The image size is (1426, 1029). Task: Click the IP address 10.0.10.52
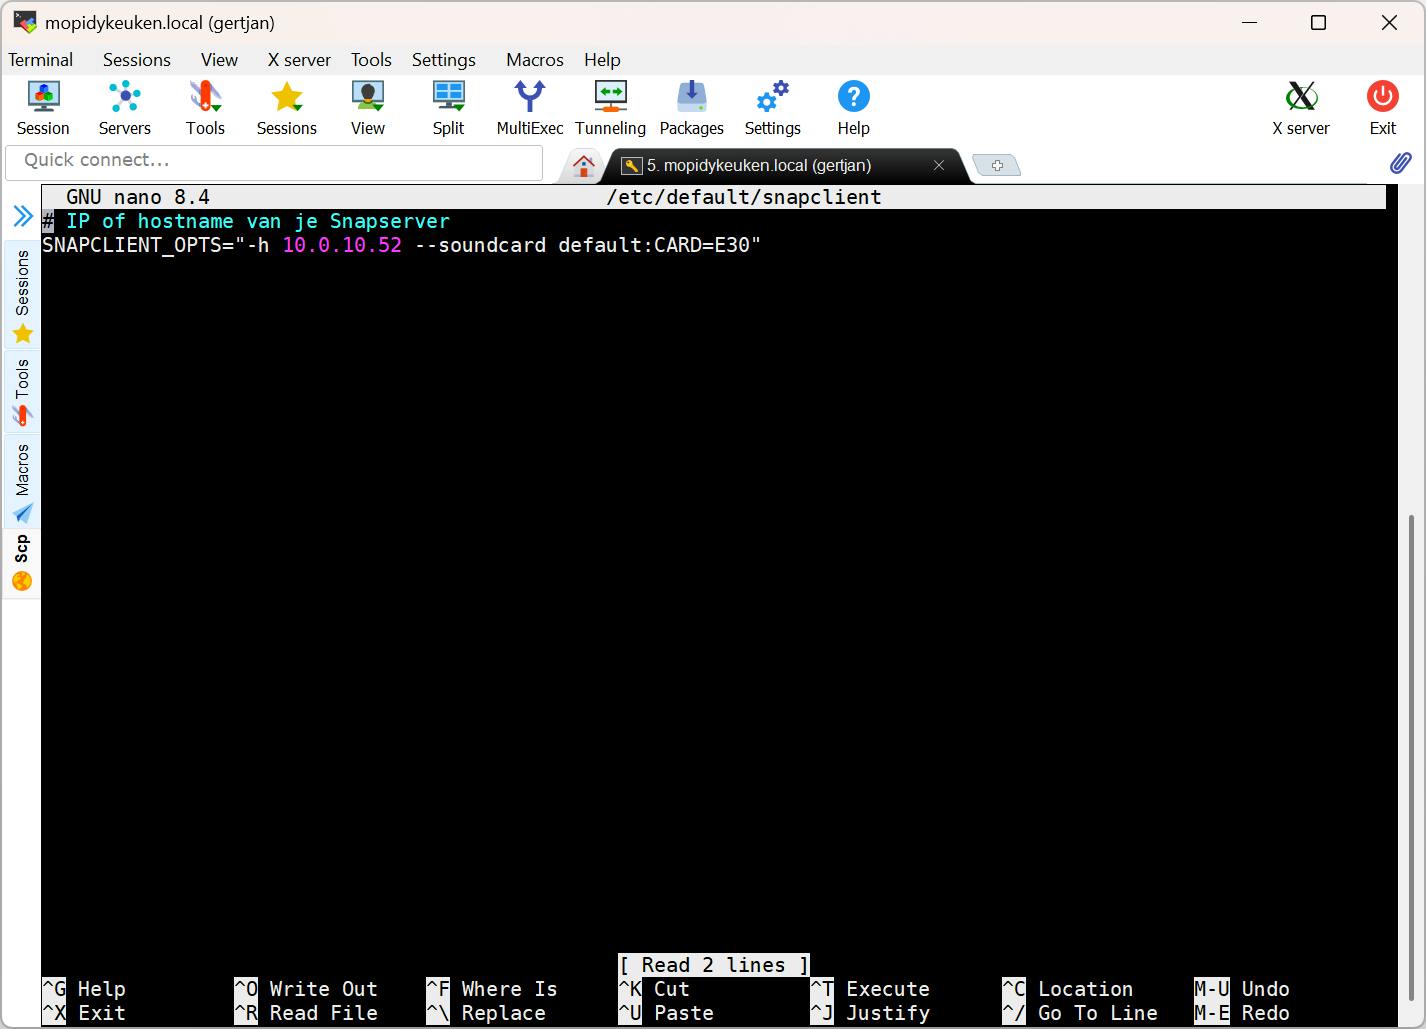click(x=342, y=245)
